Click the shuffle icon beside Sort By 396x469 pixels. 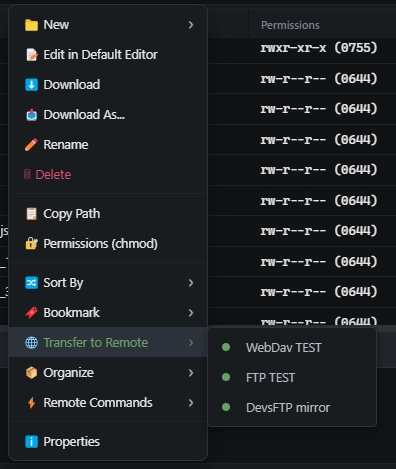tap(31, 283)
